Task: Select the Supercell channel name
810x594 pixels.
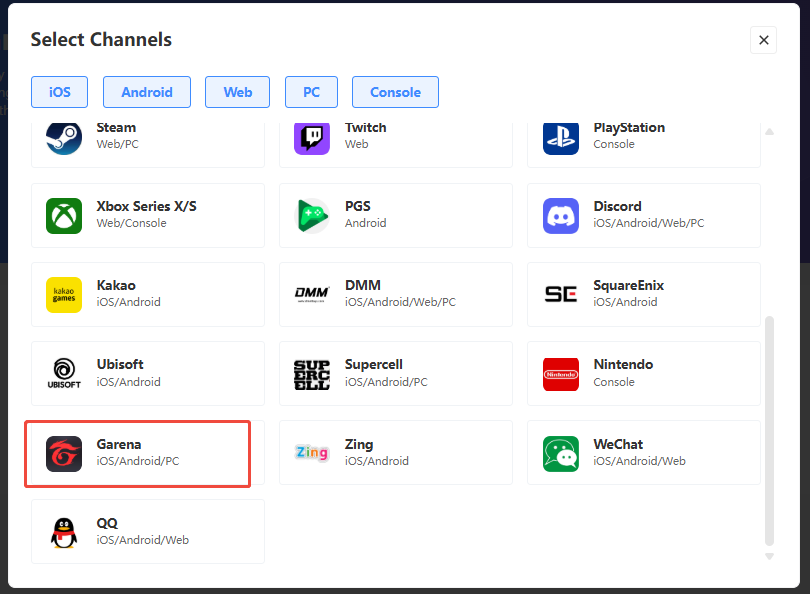Action: click(x=373, y=364)
